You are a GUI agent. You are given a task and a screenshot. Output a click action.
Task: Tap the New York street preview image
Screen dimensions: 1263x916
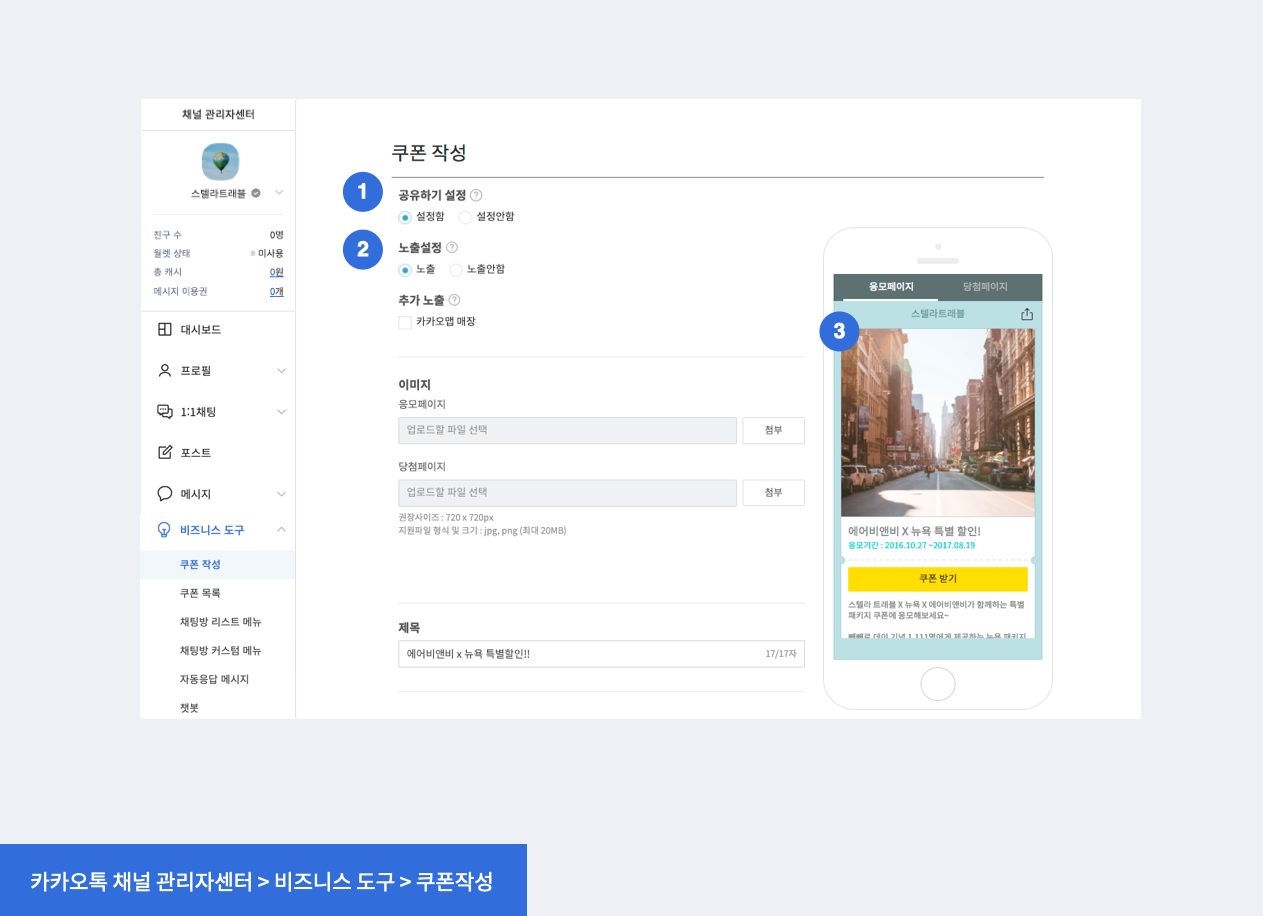coord(938,423)
